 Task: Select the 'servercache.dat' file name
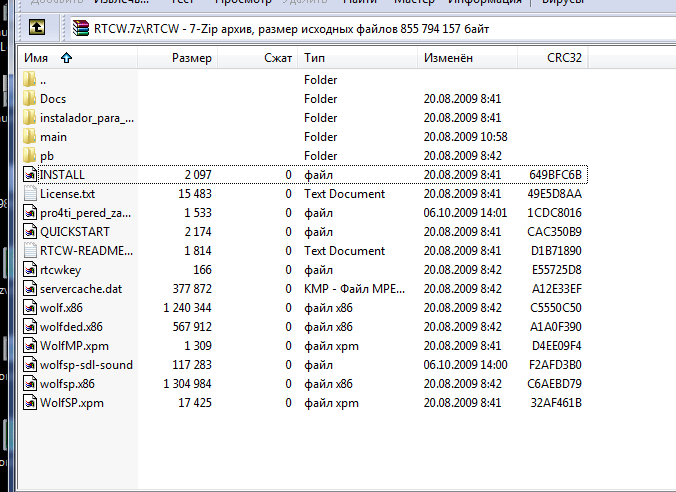[81, 289]
